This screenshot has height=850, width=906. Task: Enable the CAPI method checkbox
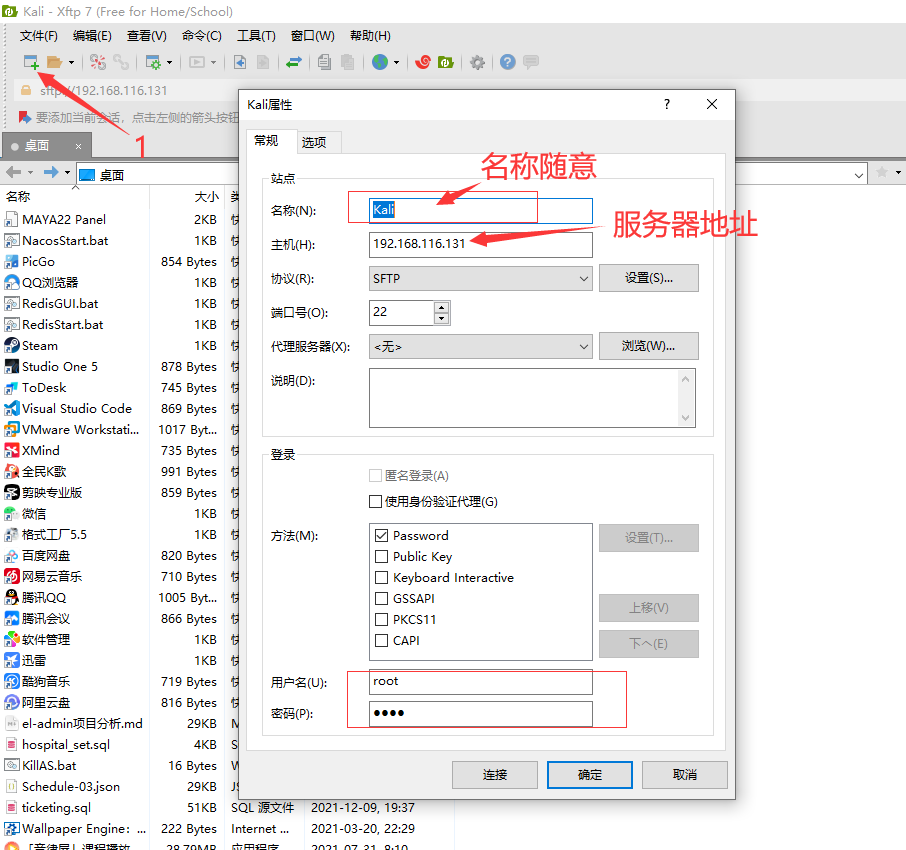tap(381, 640)
